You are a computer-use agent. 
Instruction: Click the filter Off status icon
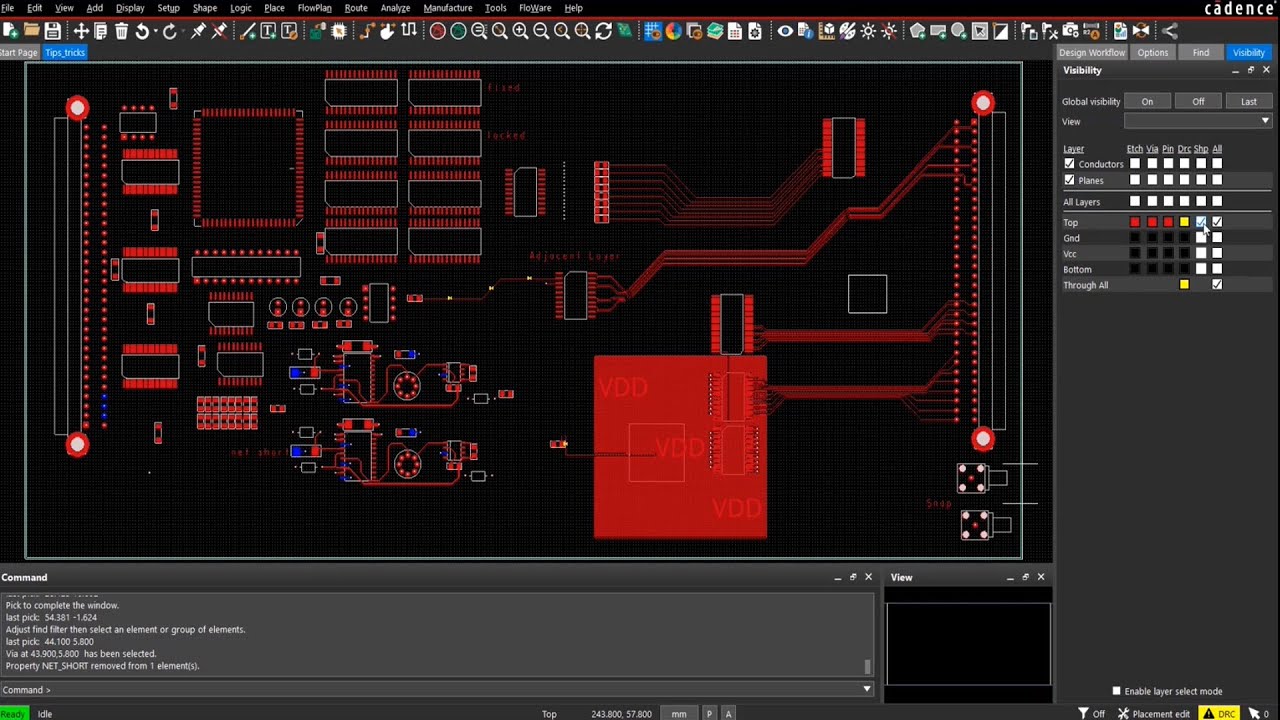coord(1091,714)
